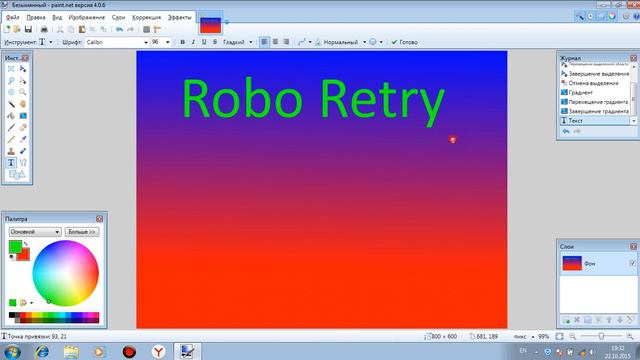Click the primary green color swatch
This screenshot has width=640, height=360.
[15, 247]
